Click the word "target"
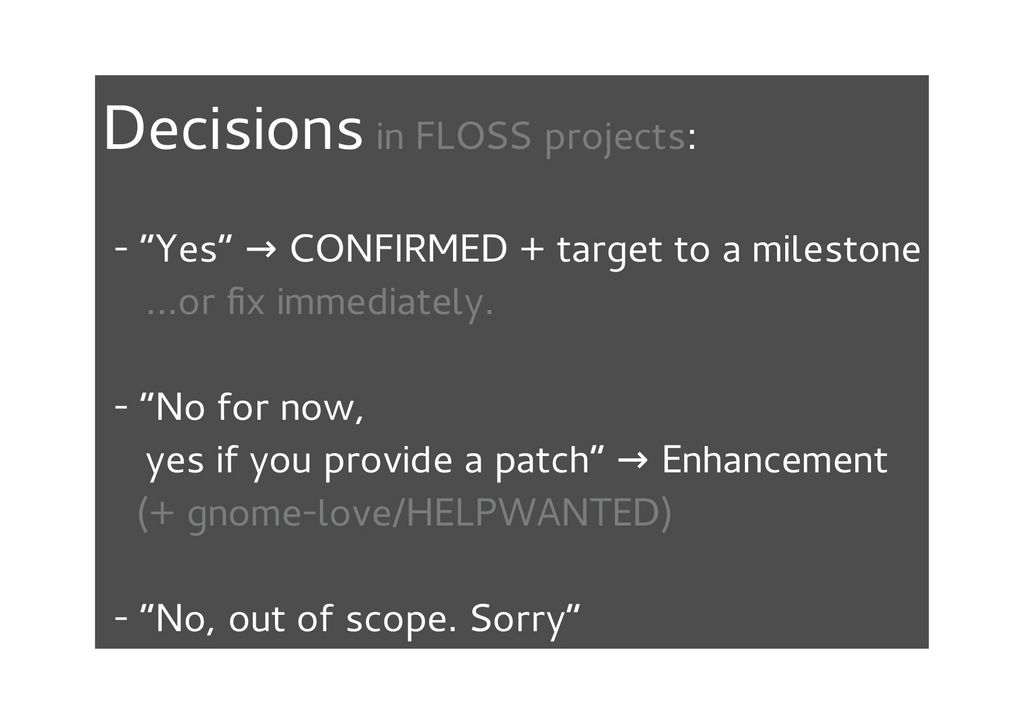Screen dimensions: 1024x724 coord(609,252)
